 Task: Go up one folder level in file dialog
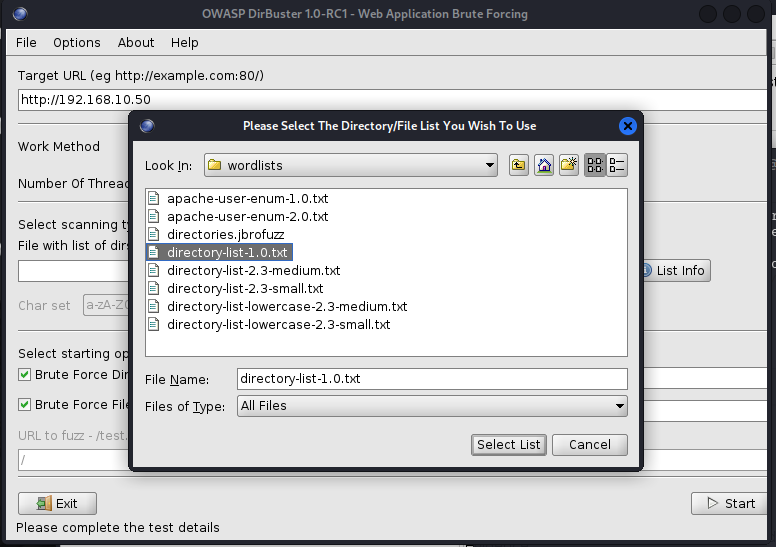pyautogui.click(x=518, y=165)
